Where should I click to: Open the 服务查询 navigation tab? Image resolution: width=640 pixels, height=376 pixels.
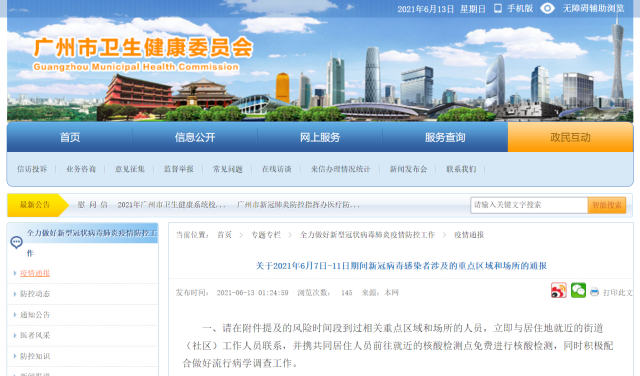point(445,137)
